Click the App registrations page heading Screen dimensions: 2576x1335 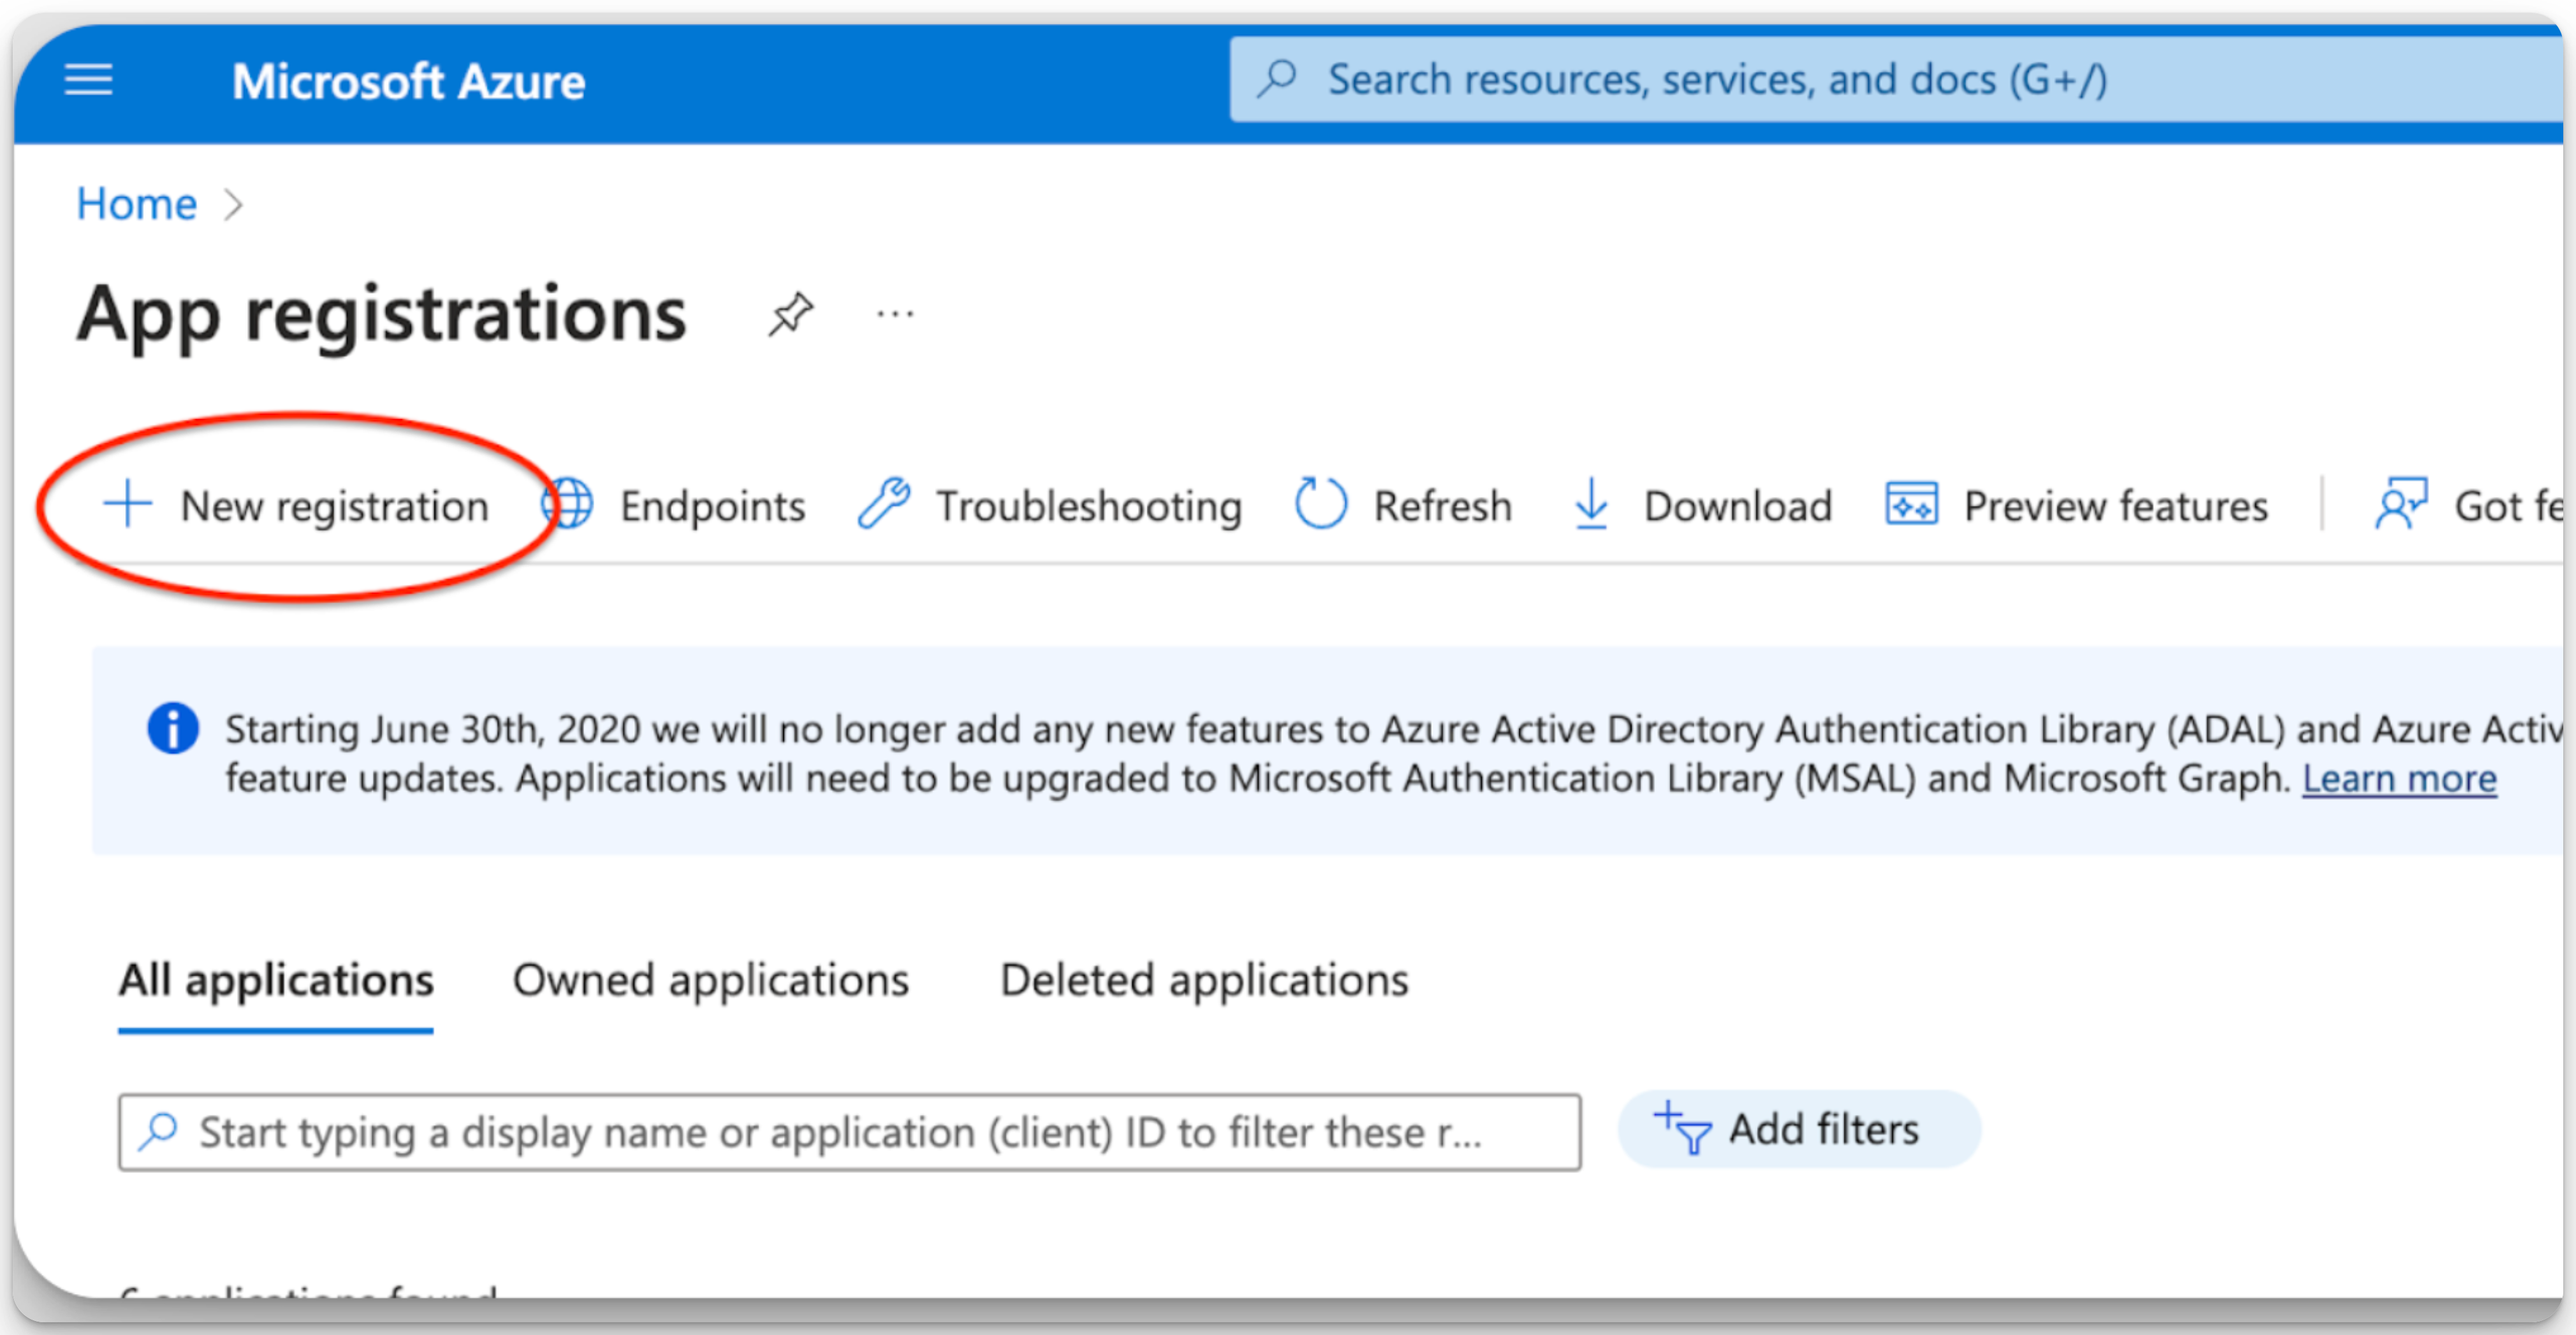pos(382,314)
